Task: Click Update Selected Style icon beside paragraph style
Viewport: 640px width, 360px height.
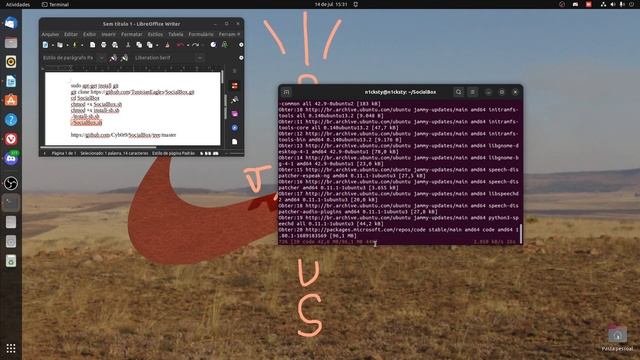Action: click(x=113, y=58)
